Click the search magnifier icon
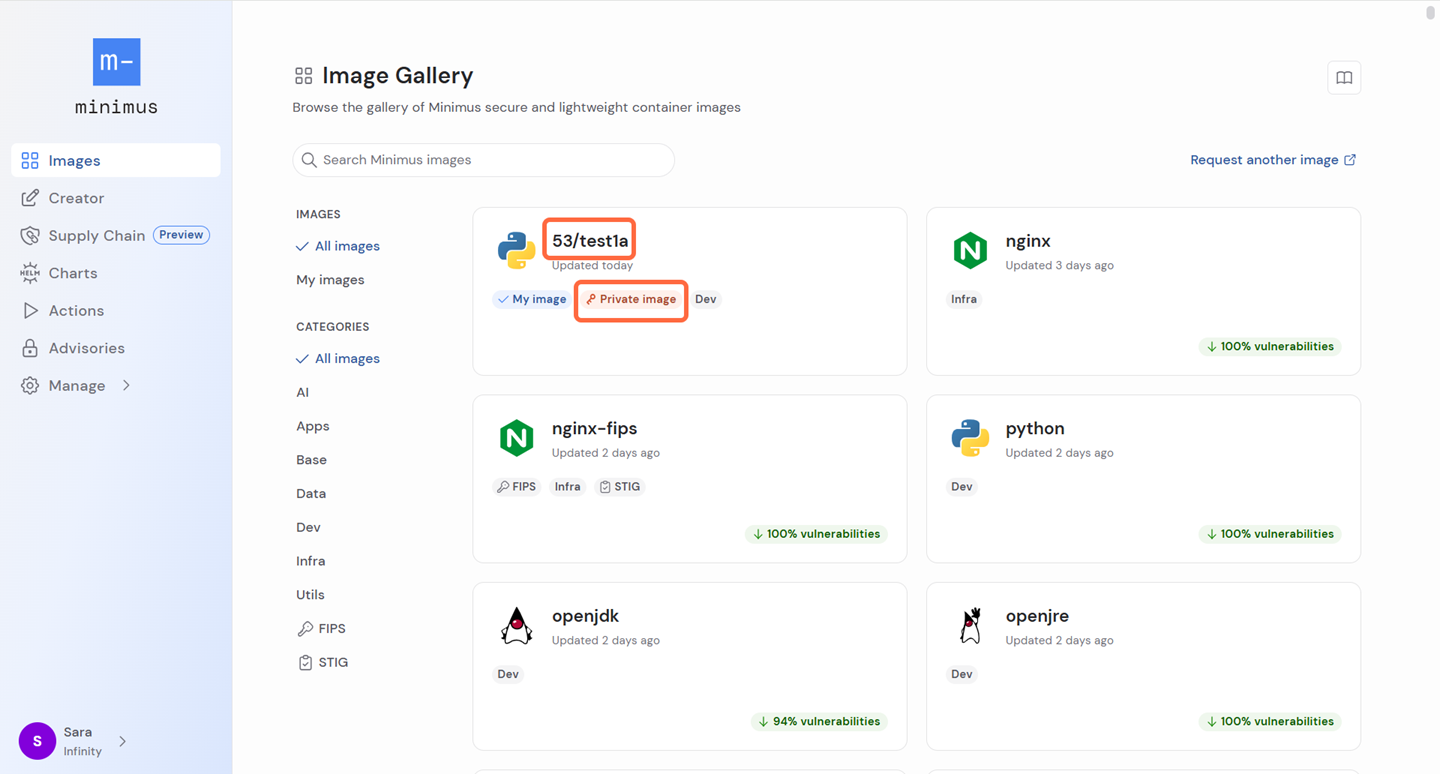Screen dimensions: 1440x774 coord(309,160)
